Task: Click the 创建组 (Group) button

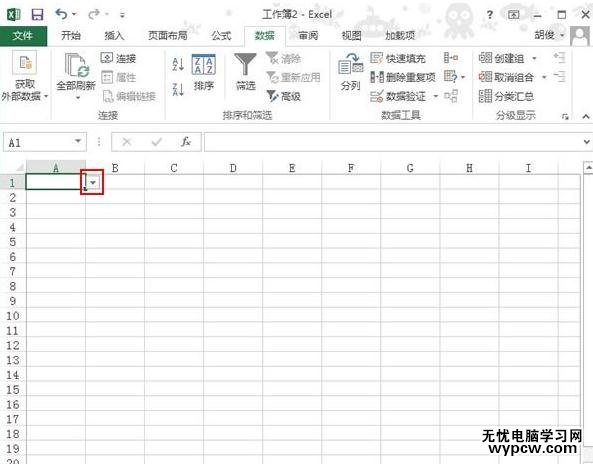Action: pyautogui.click(x=501, y=58)
